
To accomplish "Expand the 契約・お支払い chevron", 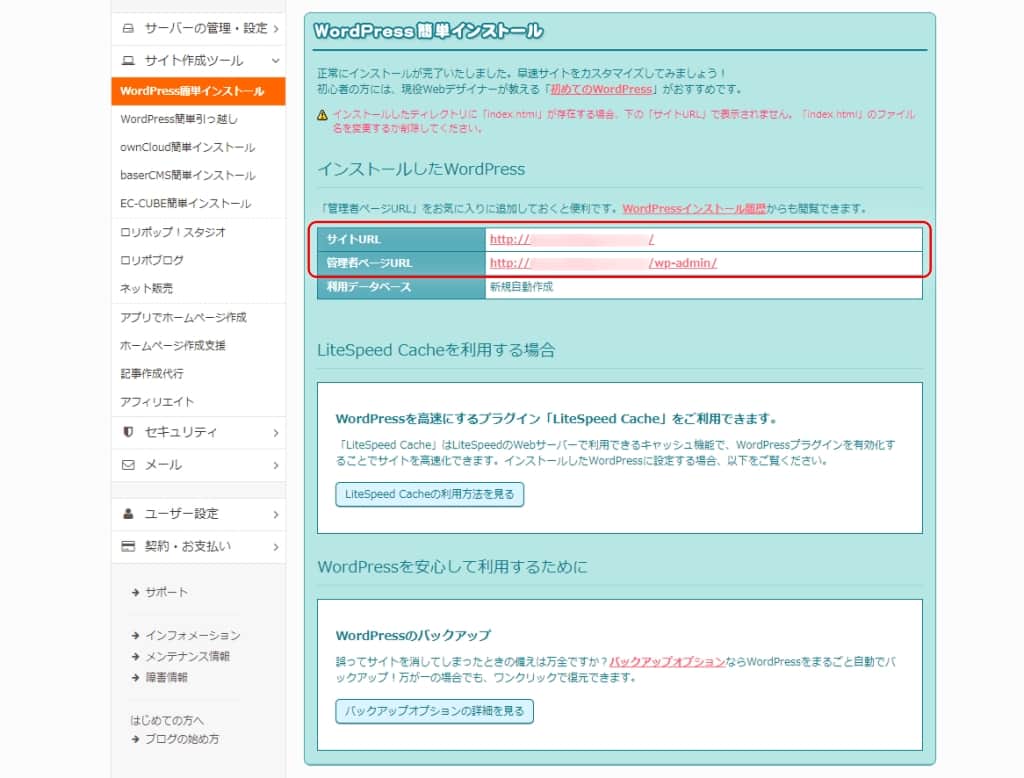I will tap(276, 547).
